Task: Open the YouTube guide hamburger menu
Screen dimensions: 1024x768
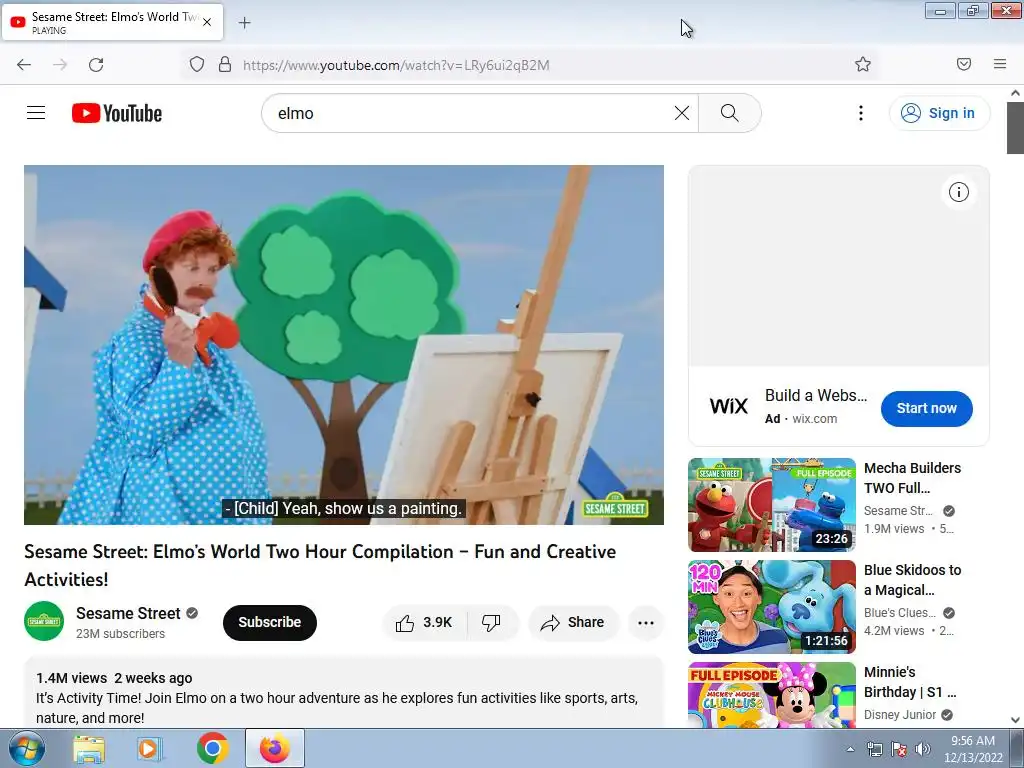Action: 36,113
